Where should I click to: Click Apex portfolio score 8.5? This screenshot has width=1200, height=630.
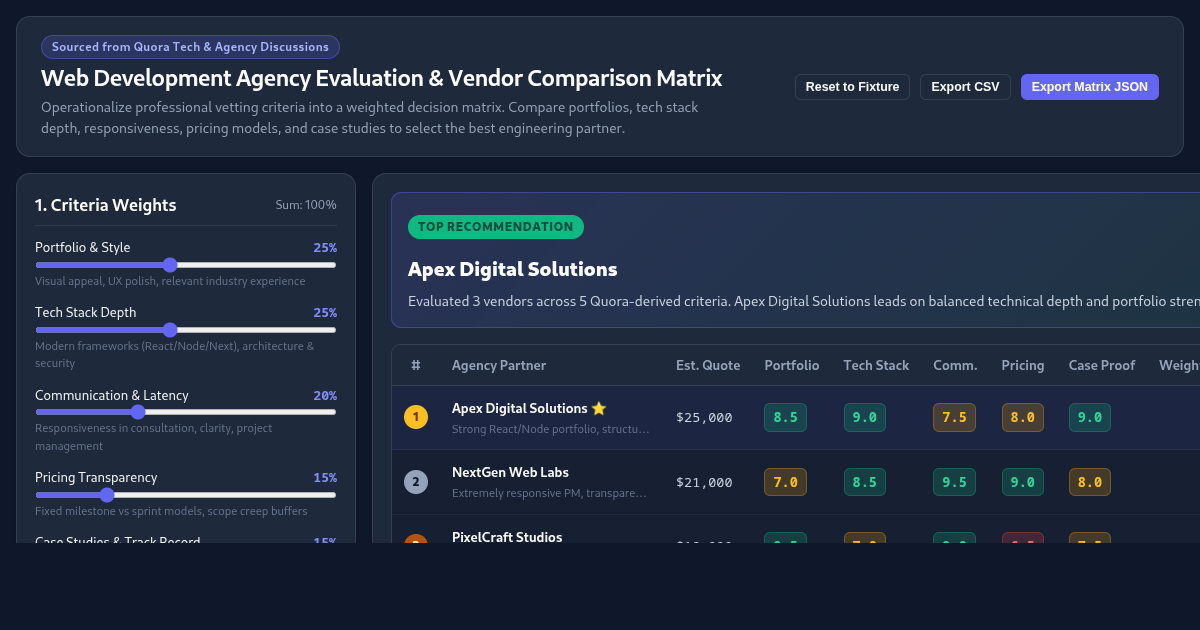pos(785,417)
